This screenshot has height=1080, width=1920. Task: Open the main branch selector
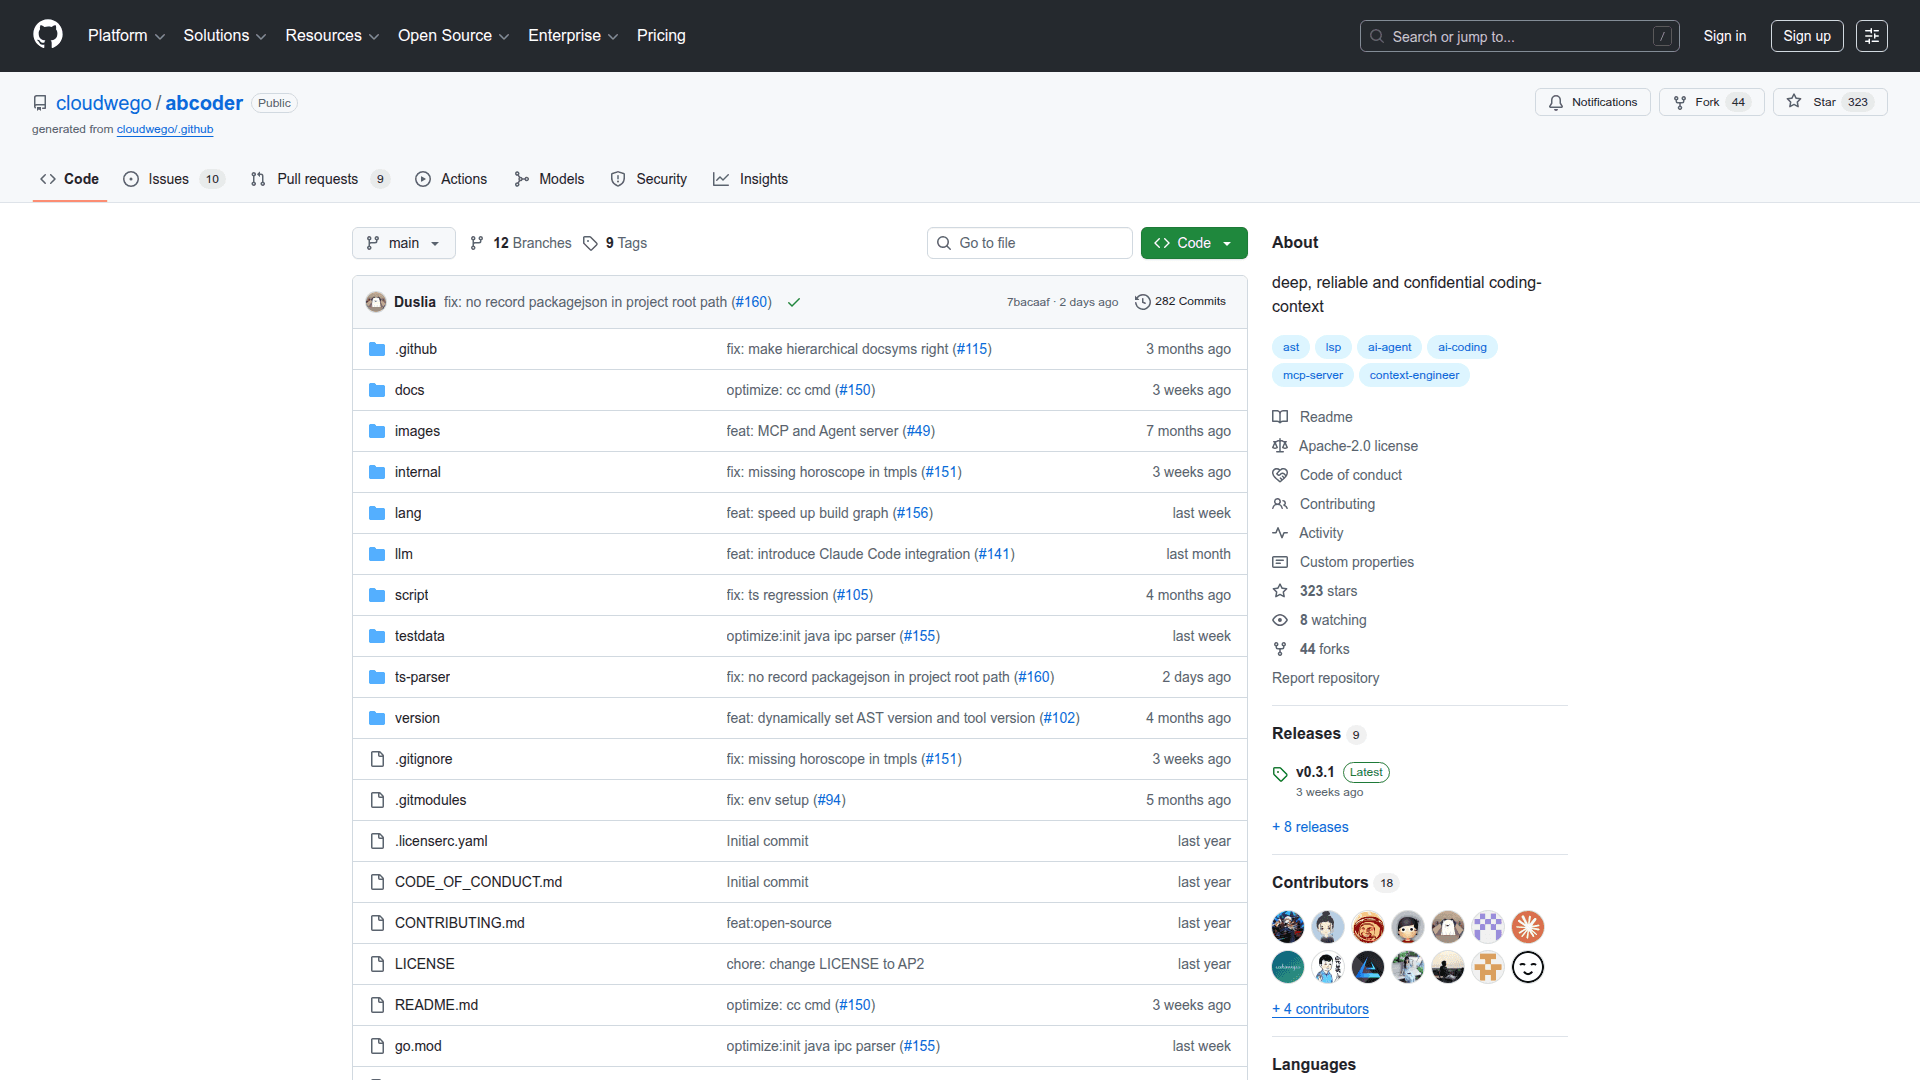[x=403, y=243]
